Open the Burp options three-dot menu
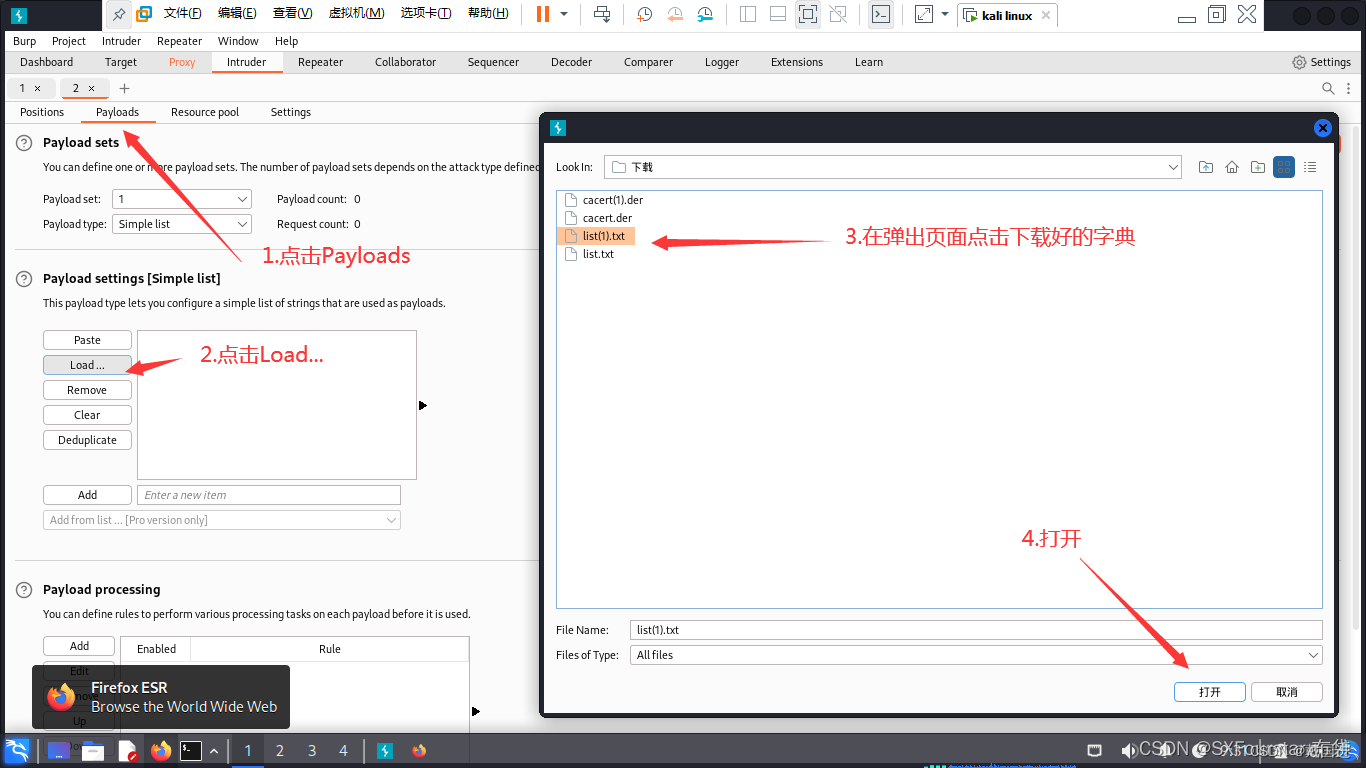Viewport: 1366px width, 768px height. [1347, 88]
